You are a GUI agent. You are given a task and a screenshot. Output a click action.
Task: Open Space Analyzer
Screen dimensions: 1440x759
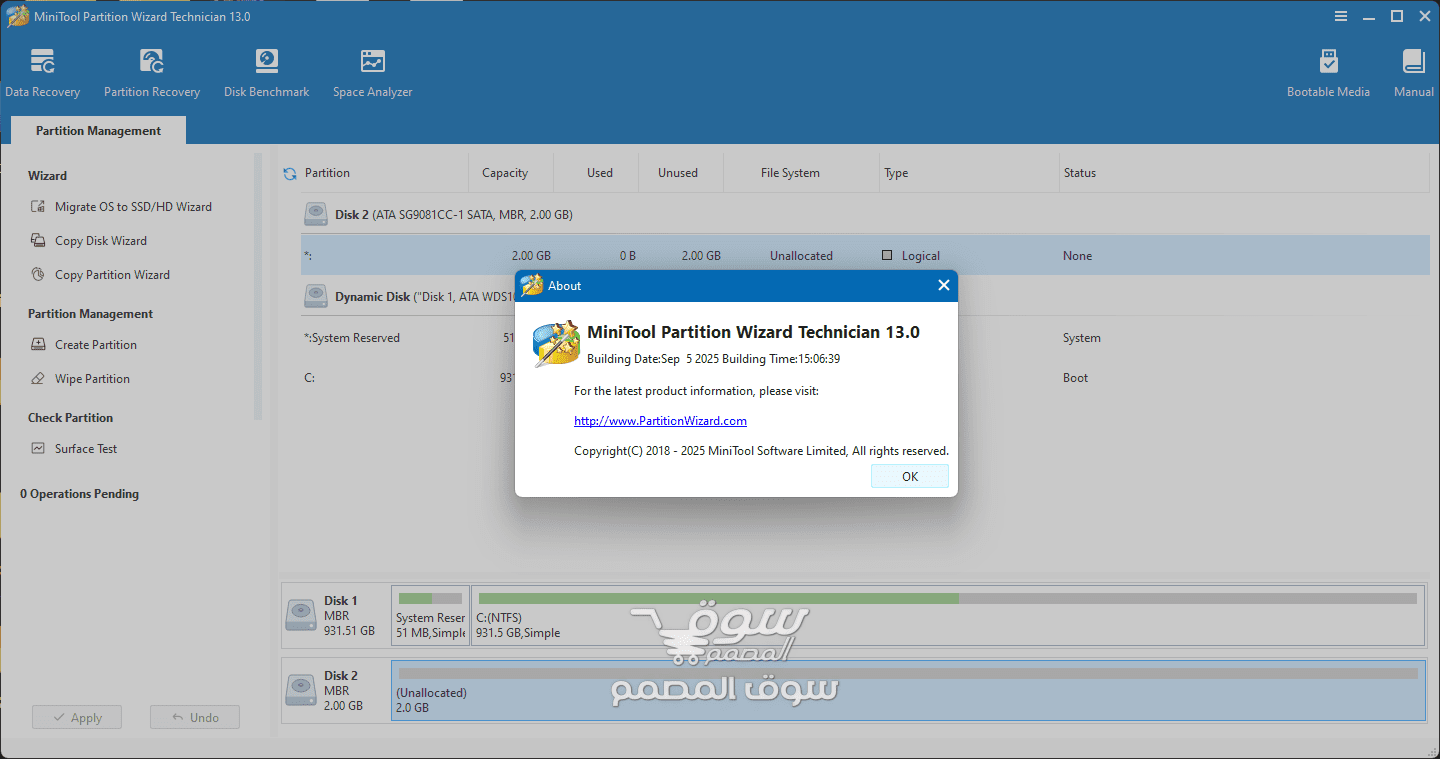tap(372, 70)
